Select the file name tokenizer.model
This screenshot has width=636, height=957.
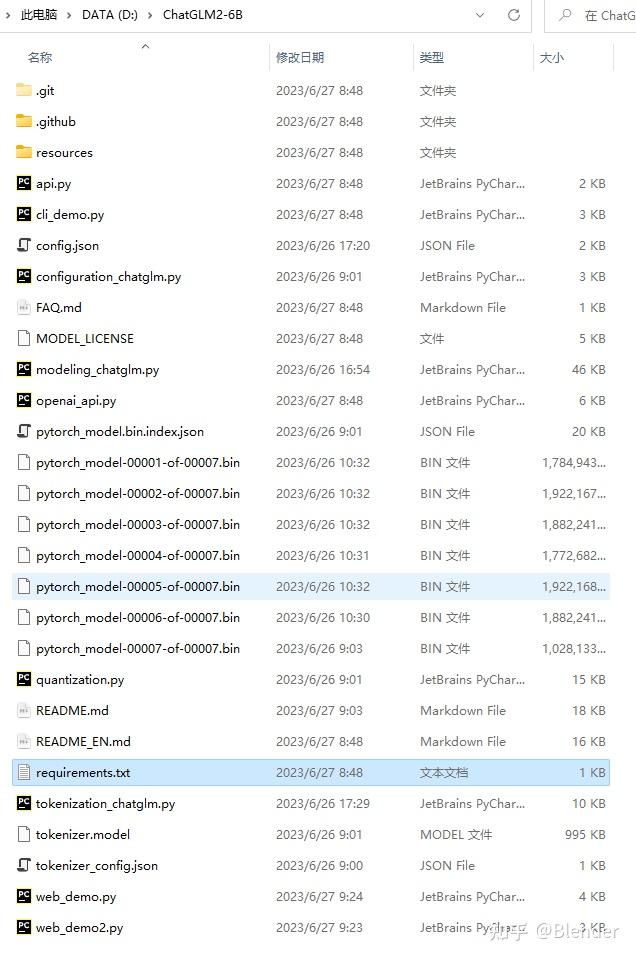(x=83, y=834)
